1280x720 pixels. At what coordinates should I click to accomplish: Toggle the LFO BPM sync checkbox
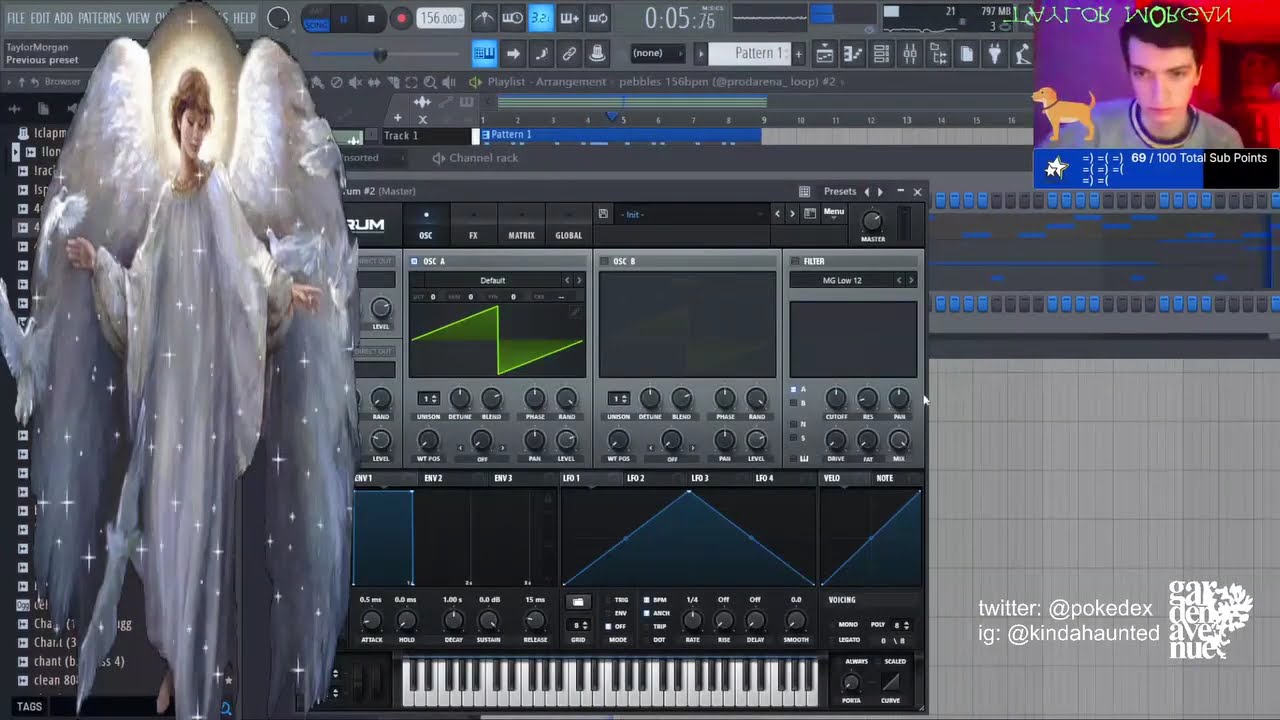click(646, 600)
